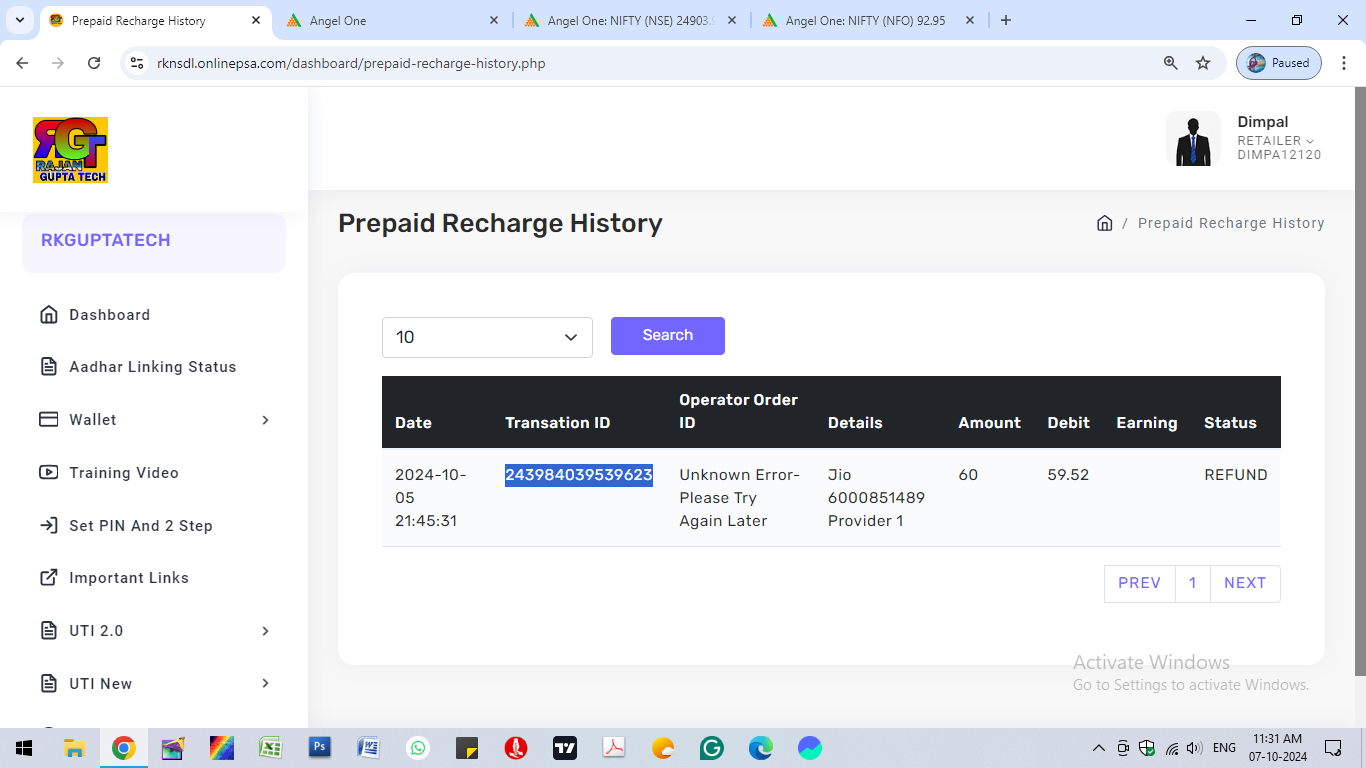Go to the NEXT page
This screenshot has height=768, width=1366.
point(1244,583)
